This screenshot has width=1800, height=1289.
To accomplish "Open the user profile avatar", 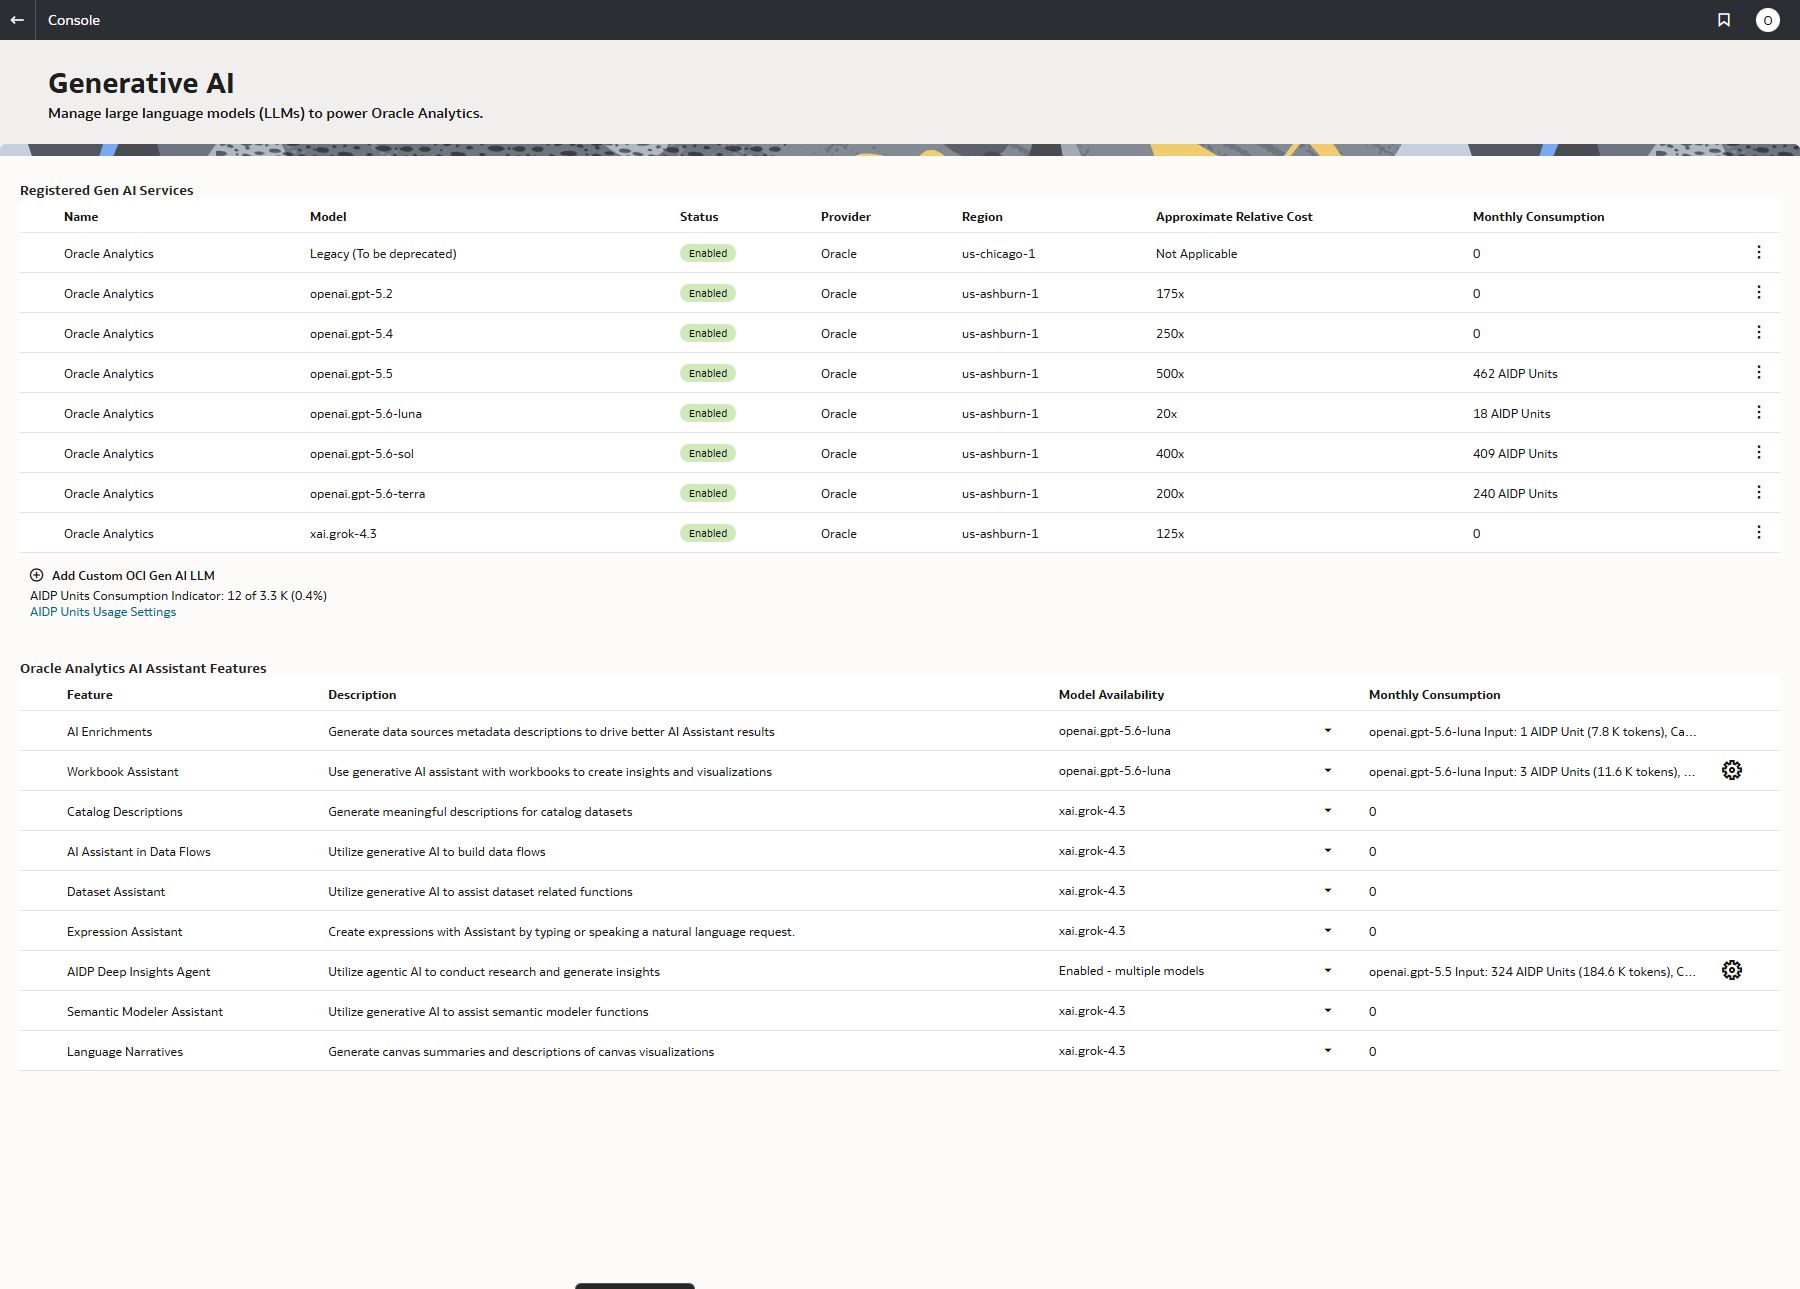I will [1768, 20].
